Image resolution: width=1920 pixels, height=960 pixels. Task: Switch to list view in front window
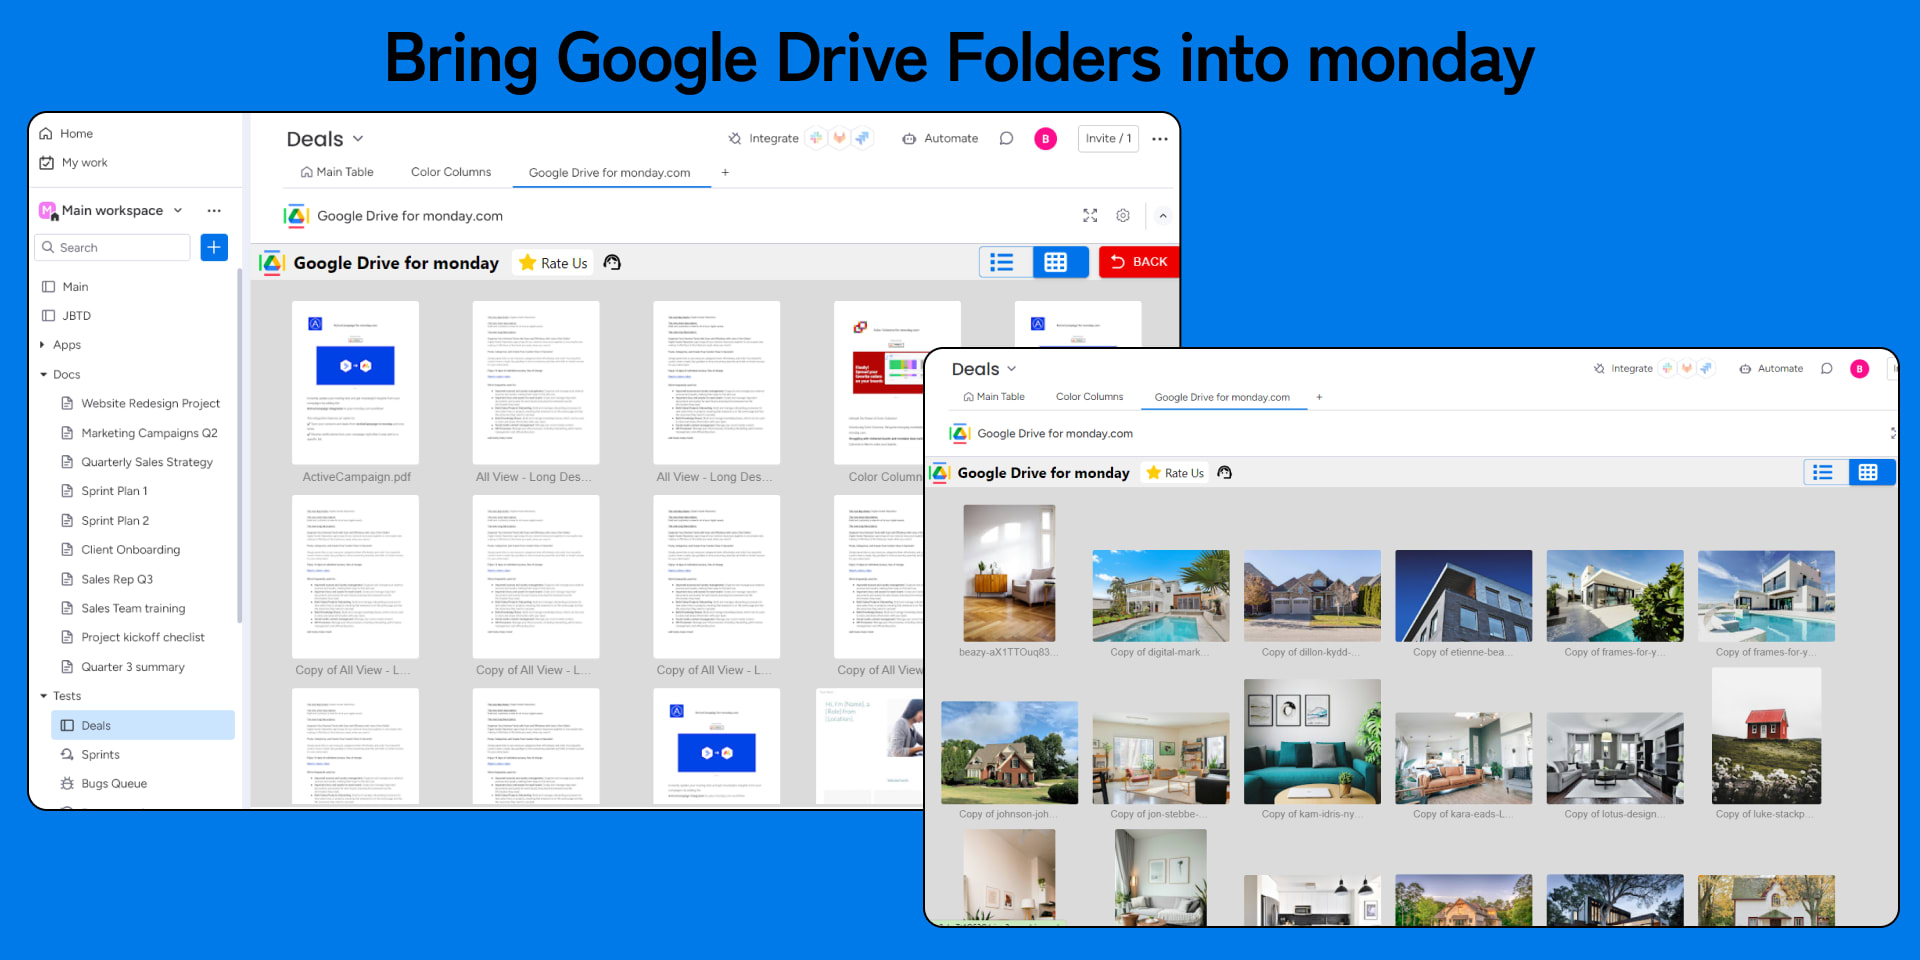coord(1823,472)
